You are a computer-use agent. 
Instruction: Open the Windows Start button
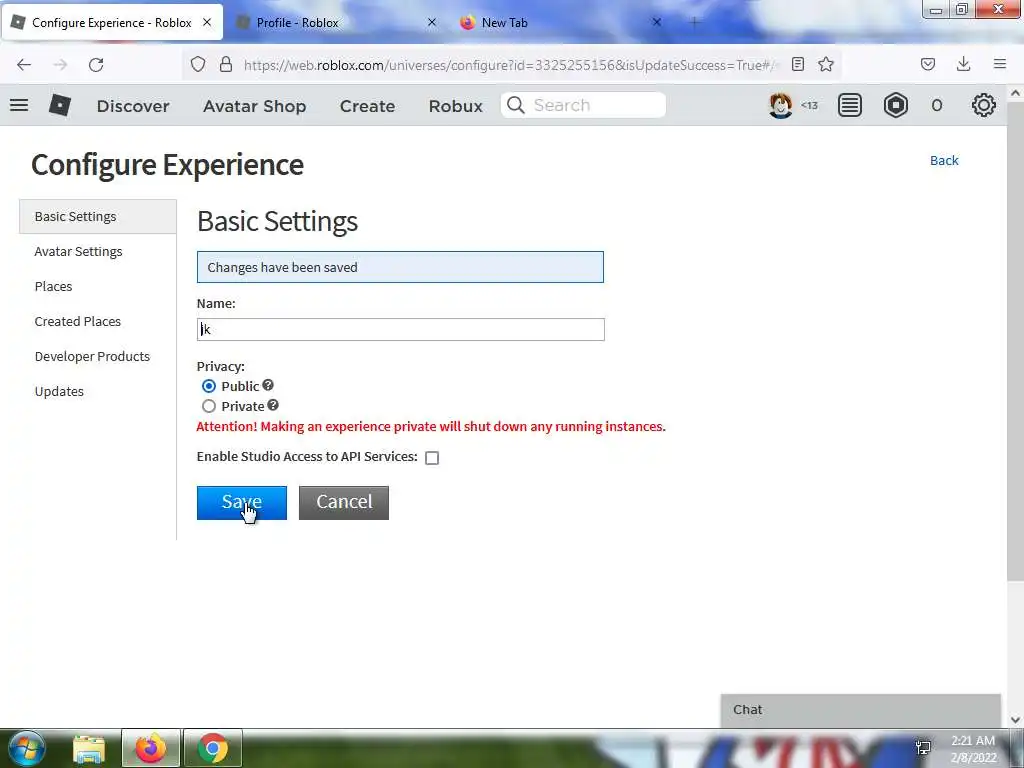tap(27, 748)
